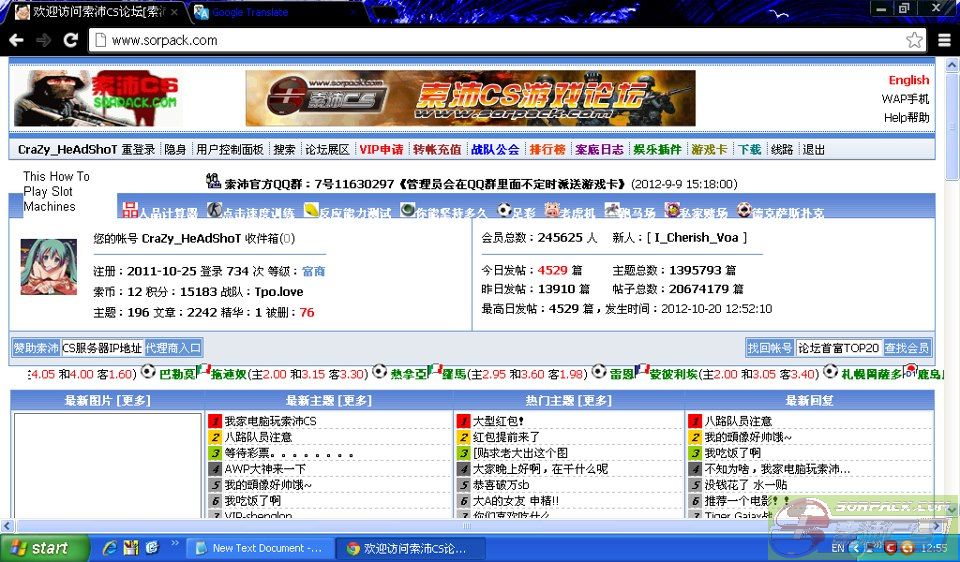Screen dimensions: 960x562
Task: Open 论坛首富TOP20
Action: (x=838, y=348)
